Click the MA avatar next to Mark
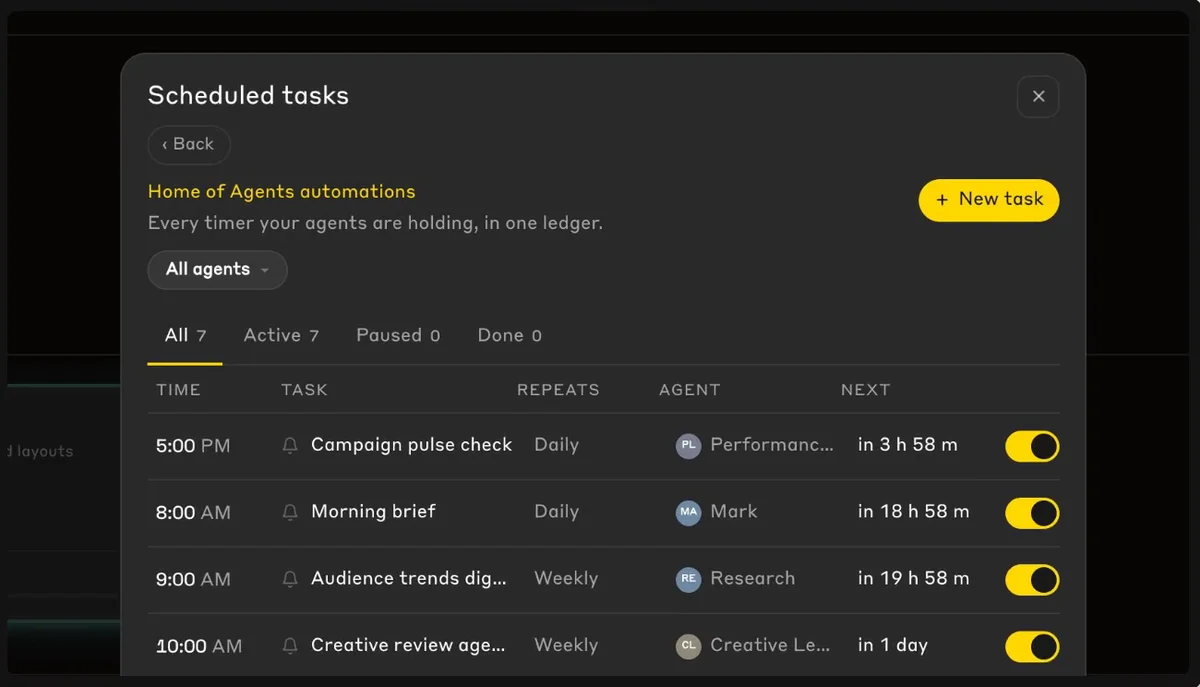The width and height of the screenshot is (1200, 687). point(688,513)
